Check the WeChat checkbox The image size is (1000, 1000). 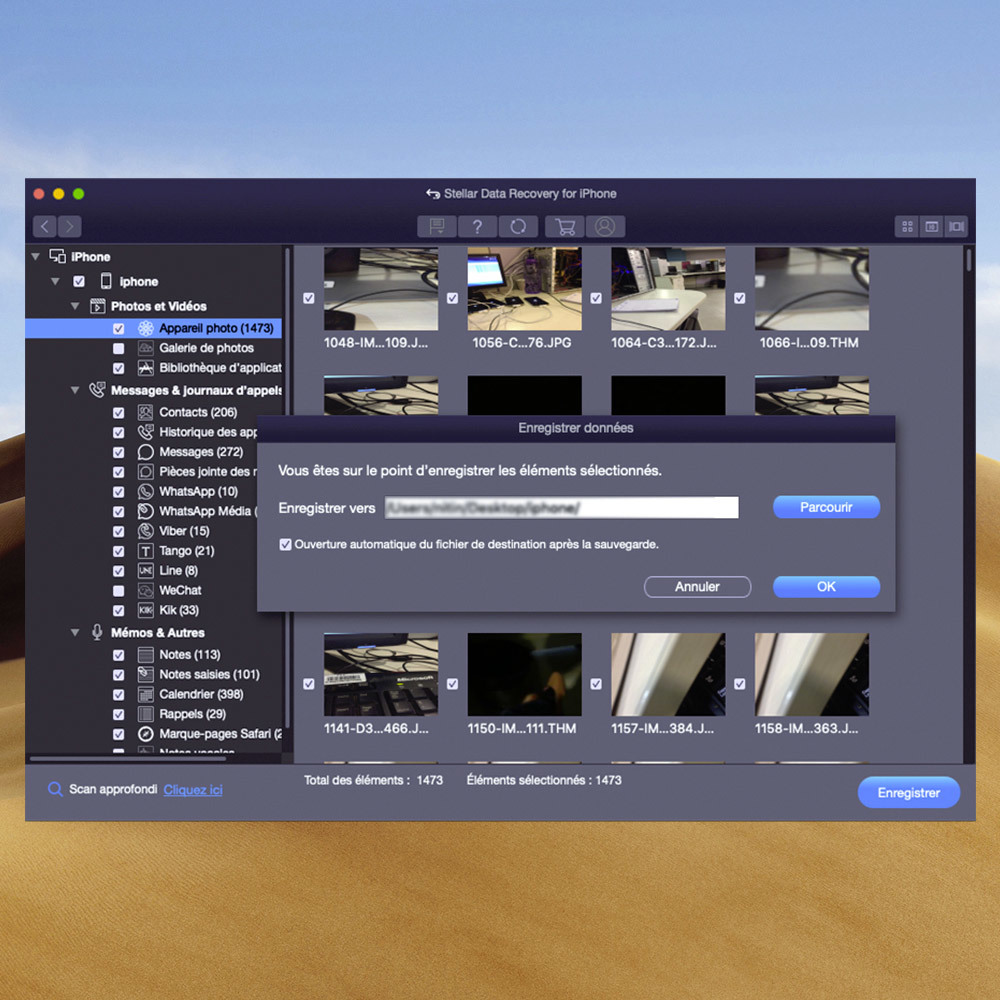click(119, 591)
